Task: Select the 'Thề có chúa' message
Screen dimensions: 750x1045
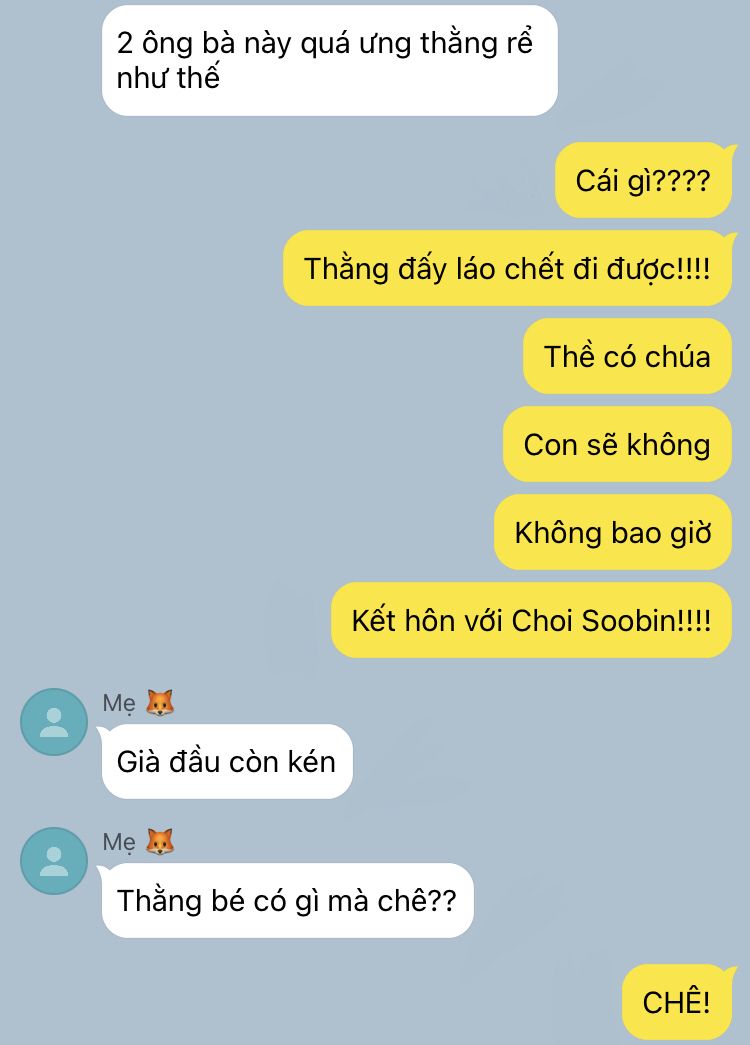Action: tap(627, 357)
